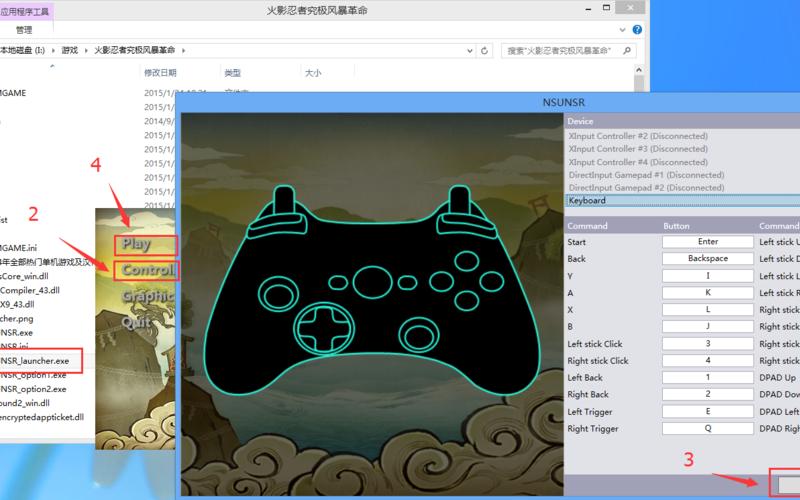Screen dimensions: 800x500
Task: Select XInput Controller #2 device
Action: 637,136
